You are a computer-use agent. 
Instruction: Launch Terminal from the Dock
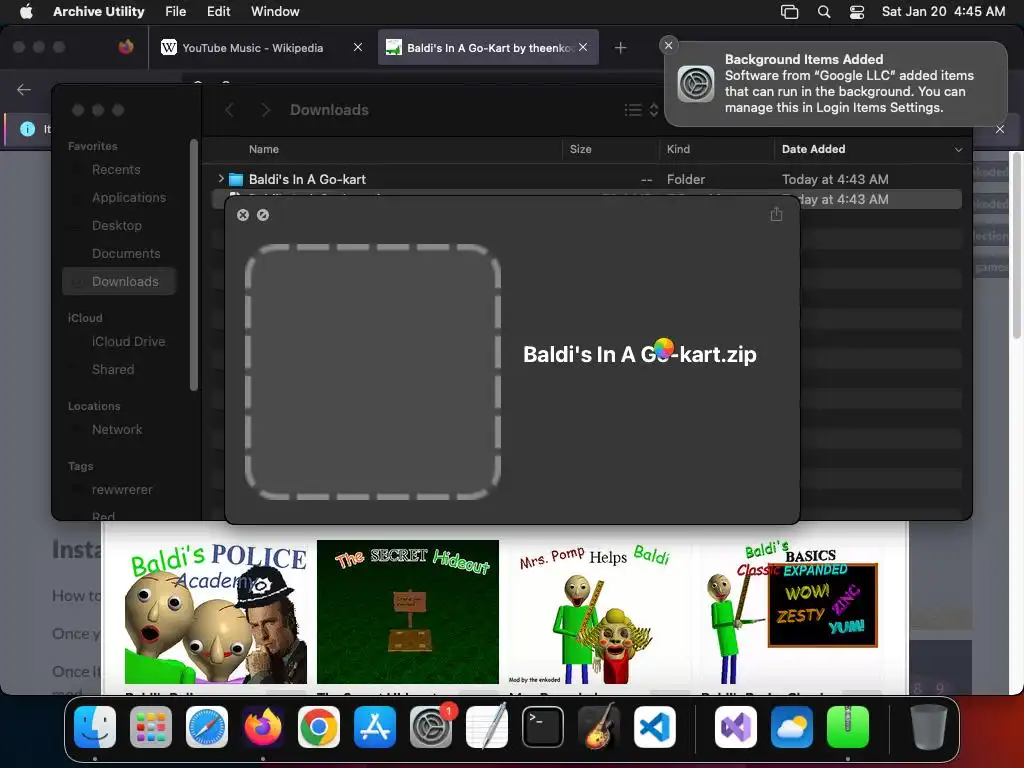pyautogui.click(x=543, y=727)
